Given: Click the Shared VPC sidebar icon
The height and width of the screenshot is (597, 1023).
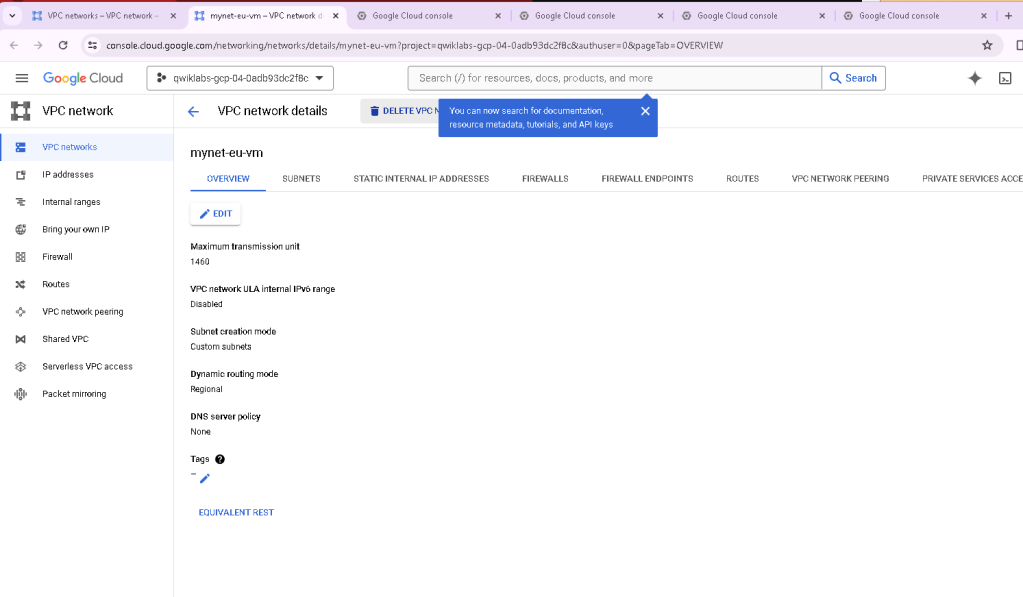Looking at the screenshot, I should click(21, 339).
